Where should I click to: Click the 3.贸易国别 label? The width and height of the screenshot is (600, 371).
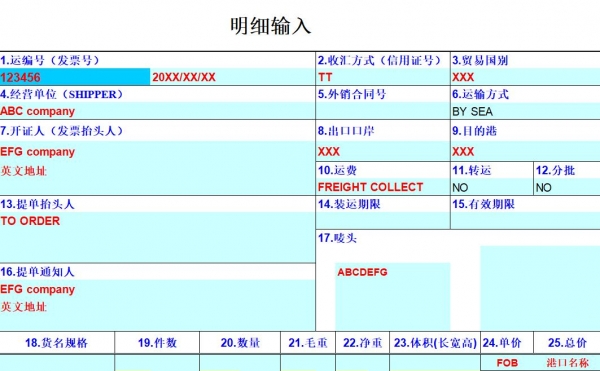tap(480, 60)
